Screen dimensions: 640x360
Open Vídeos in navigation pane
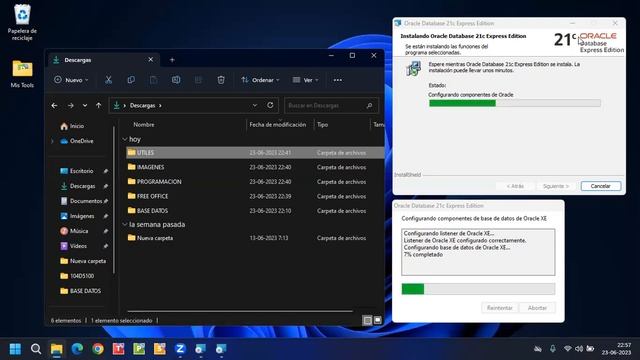pyautogui.click(x=74, y=246)
